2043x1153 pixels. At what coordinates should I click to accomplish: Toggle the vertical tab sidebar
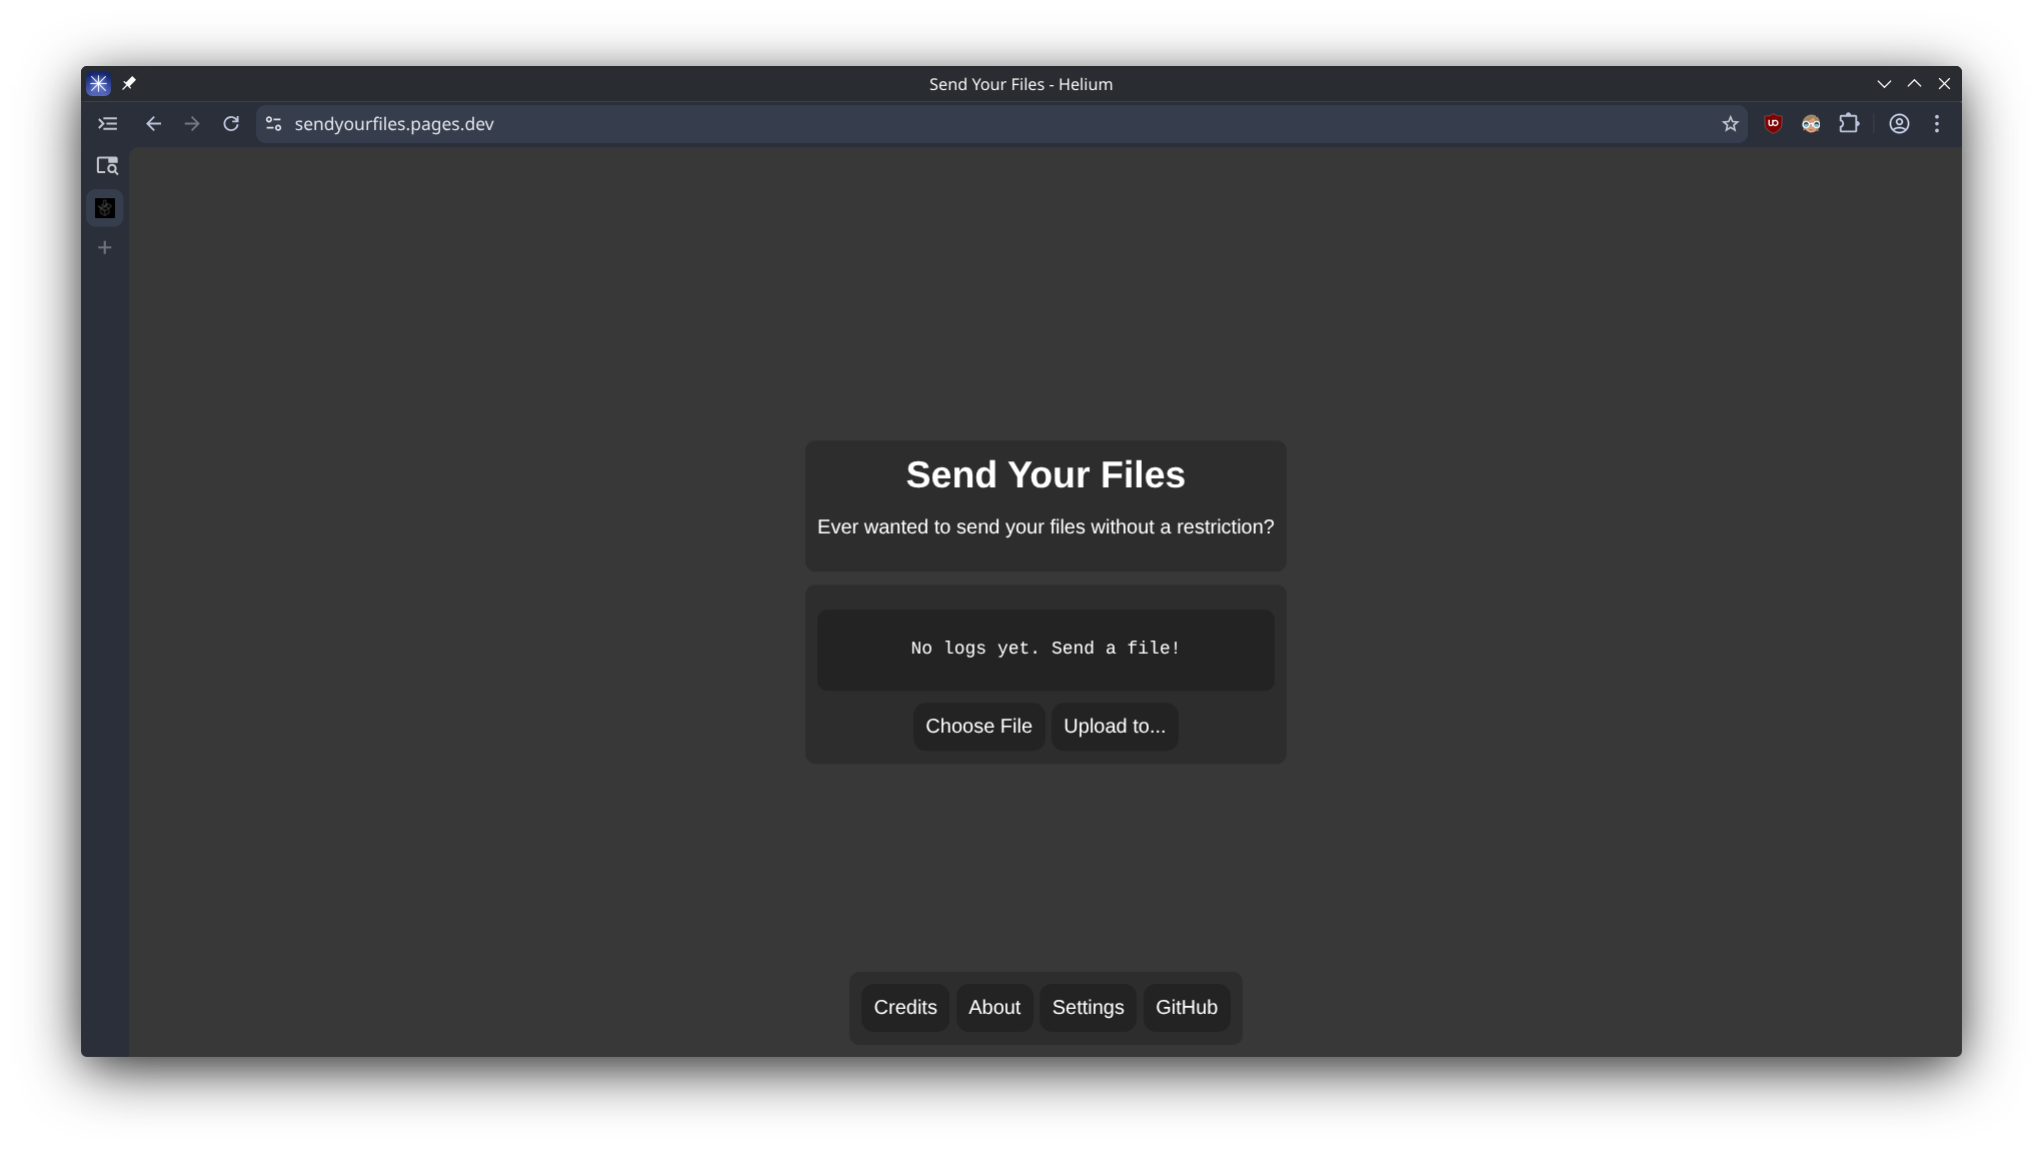tap(106, 122)
